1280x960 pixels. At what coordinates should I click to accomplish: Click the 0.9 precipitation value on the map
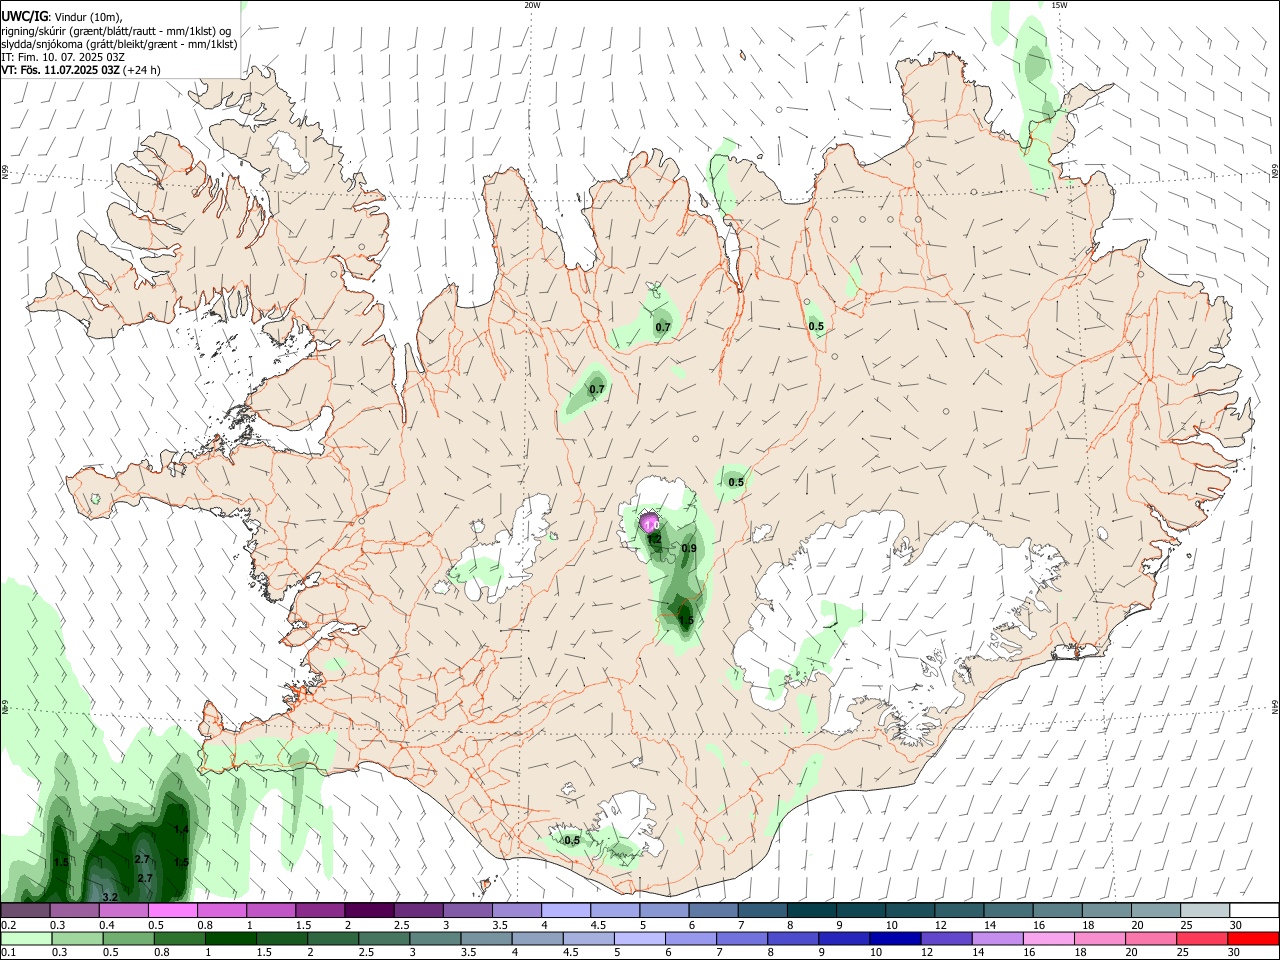[x=689, y=548]
